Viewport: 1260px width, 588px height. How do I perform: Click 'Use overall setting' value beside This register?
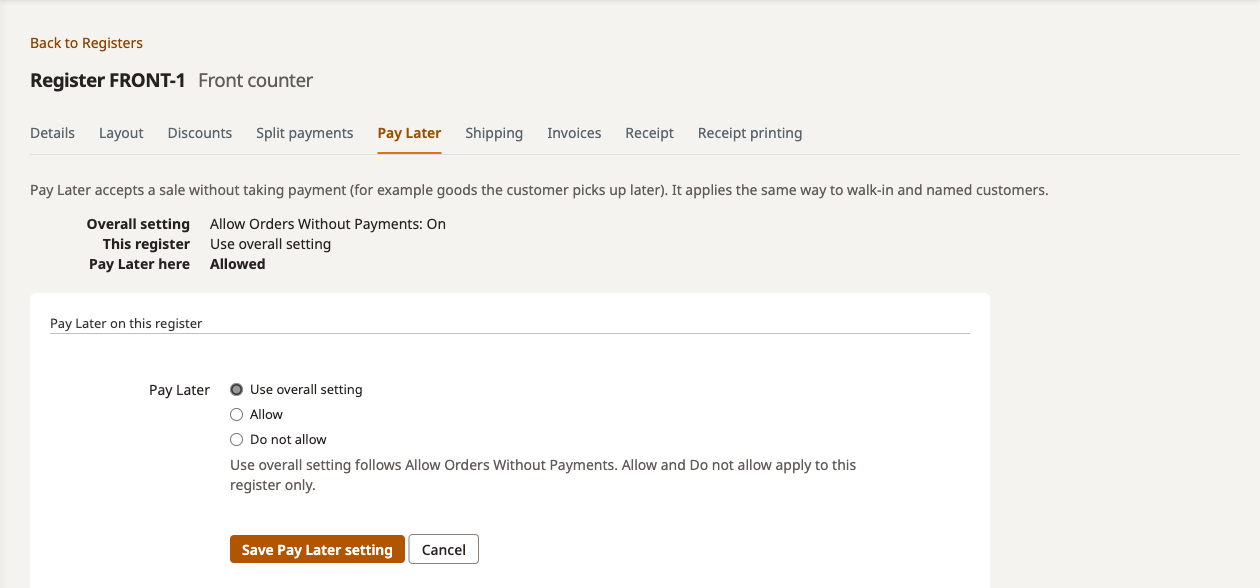[x=270, y=244]
